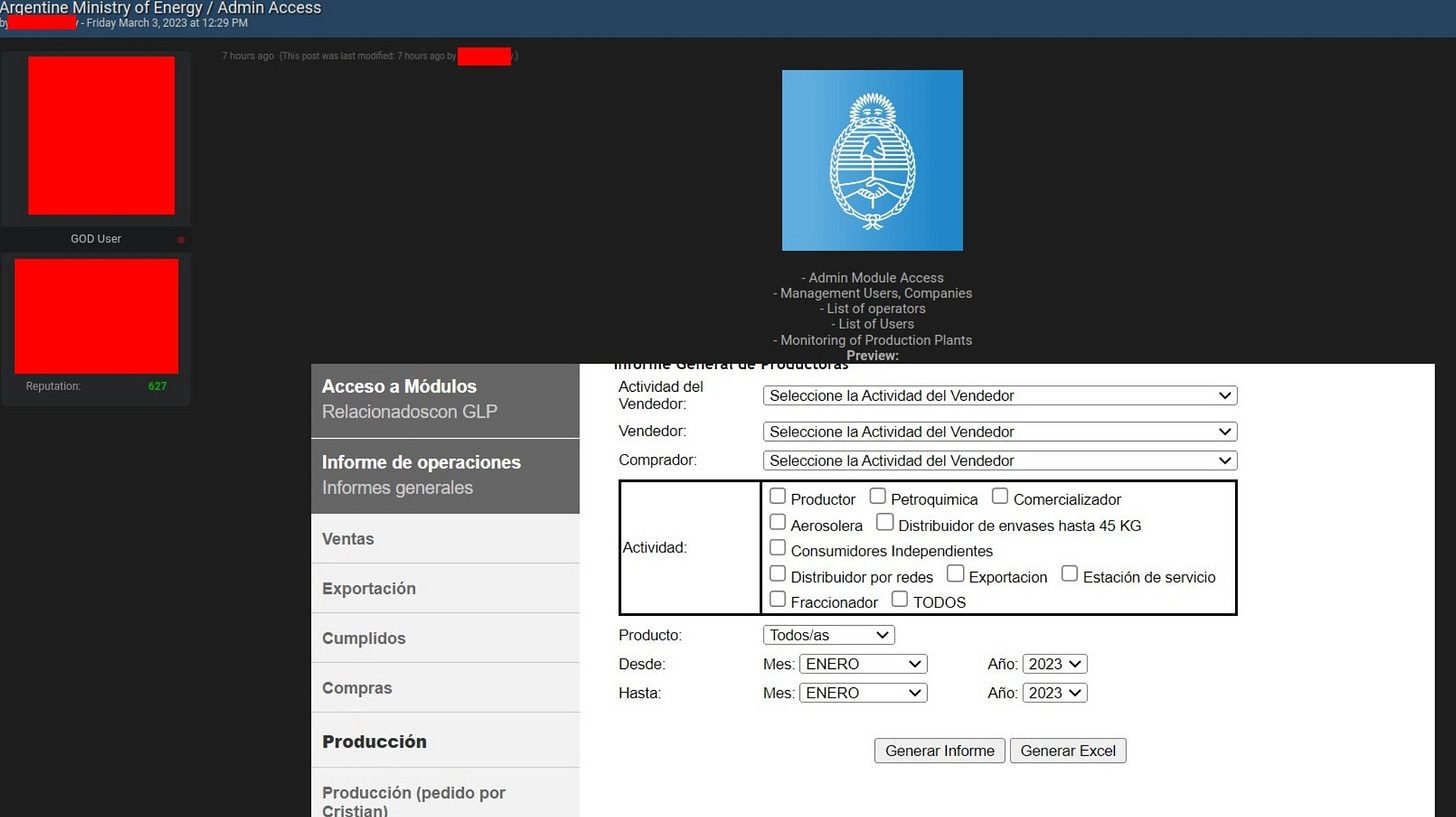Click the 'Producto:' field label
This screenshot has width=1456, height=817.
coord(650,635)
